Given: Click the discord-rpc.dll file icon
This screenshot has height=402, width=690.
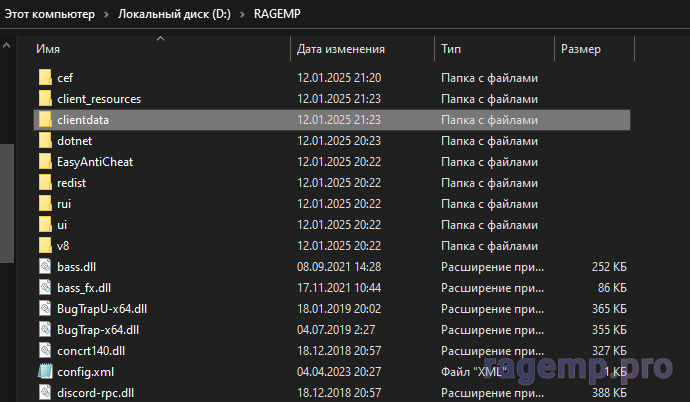Looking at the screenshot, I should click(x=45, y=393).
